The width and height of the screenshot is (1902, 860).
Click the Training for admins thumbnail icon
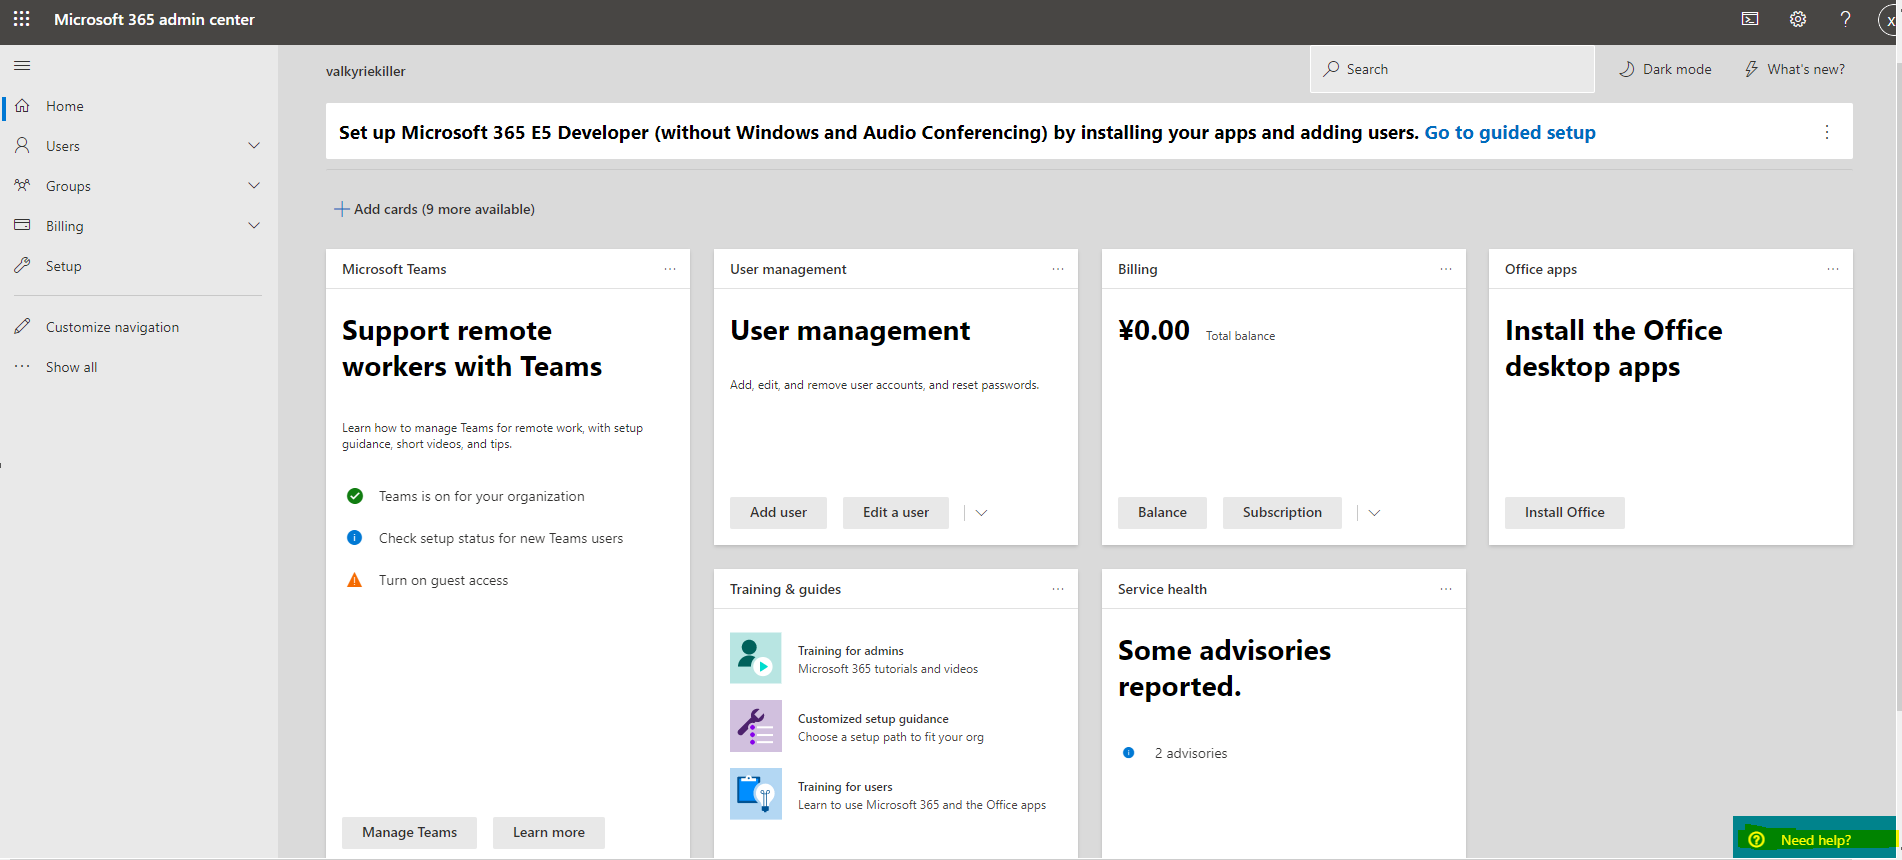coord(756,658)
